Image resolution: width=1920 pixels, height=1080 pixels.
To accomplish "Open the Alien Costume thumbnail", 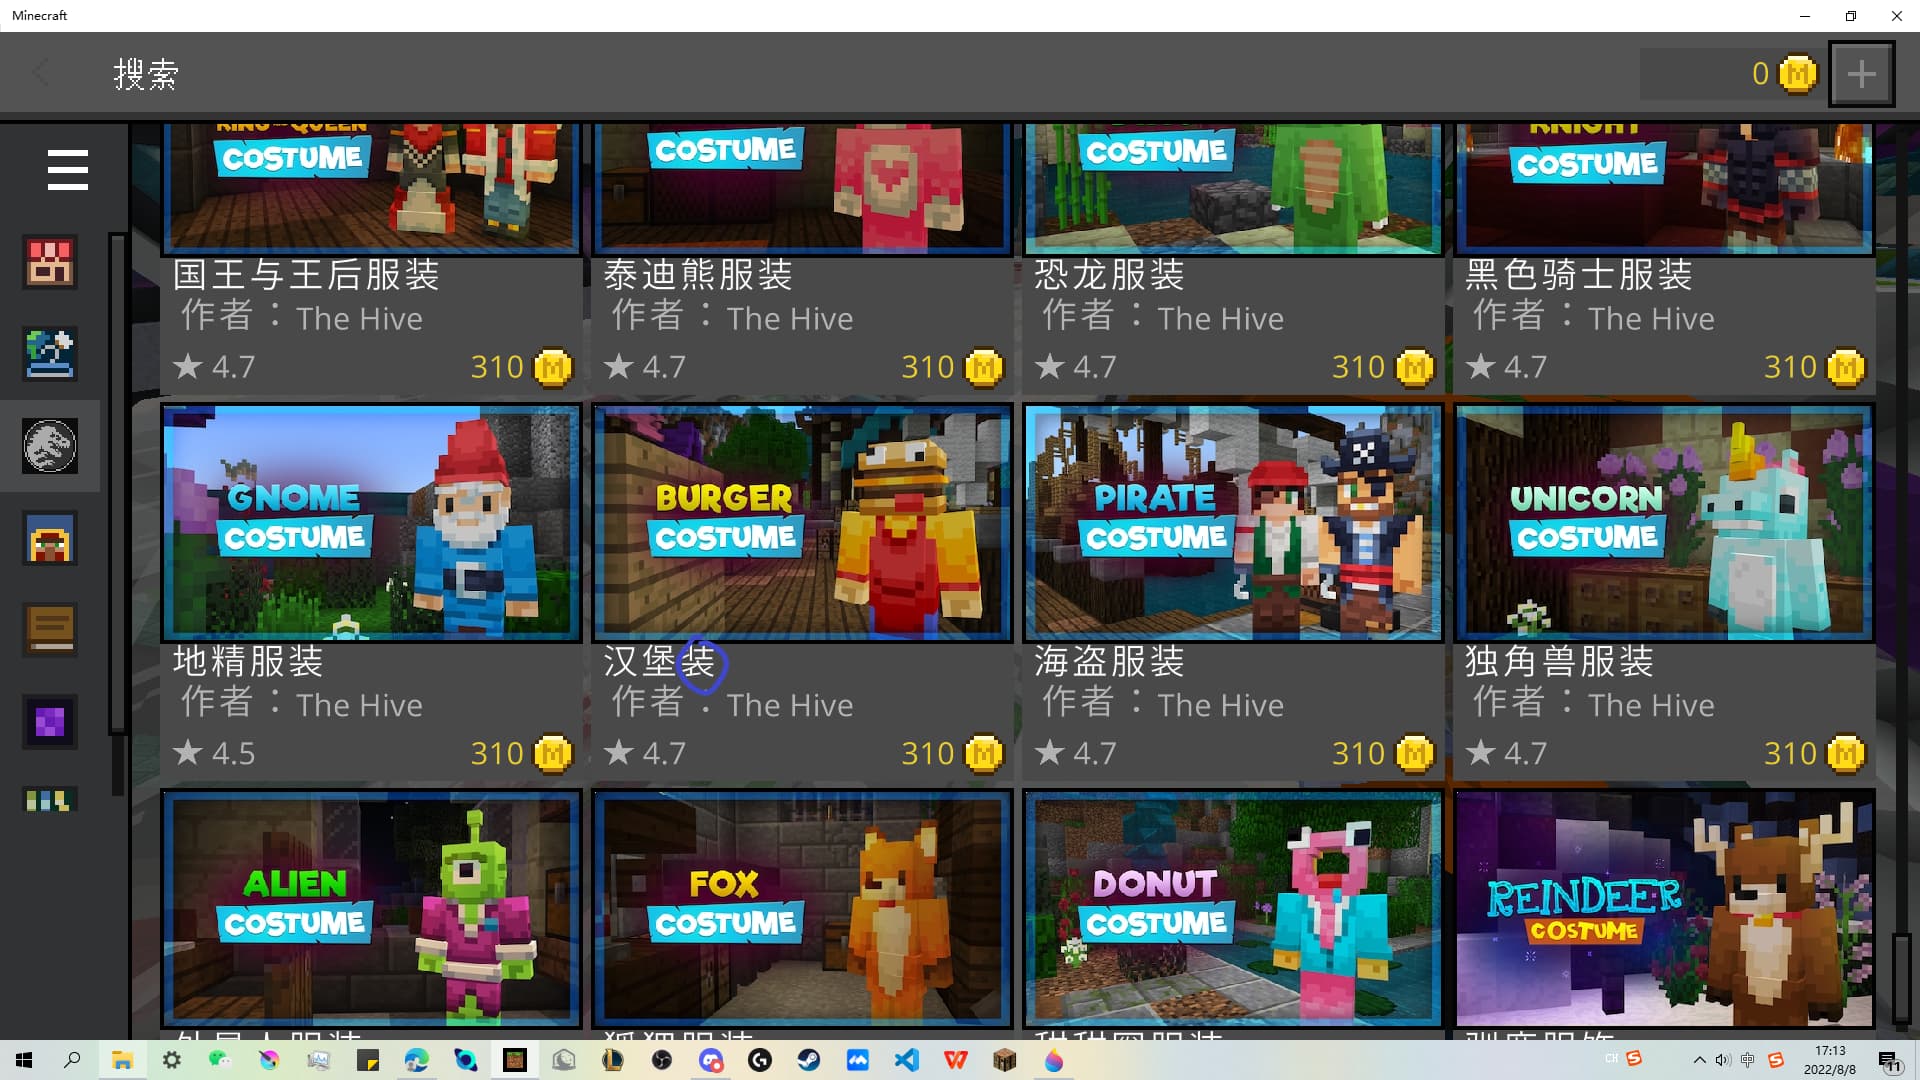I will (x=371, y=909).
